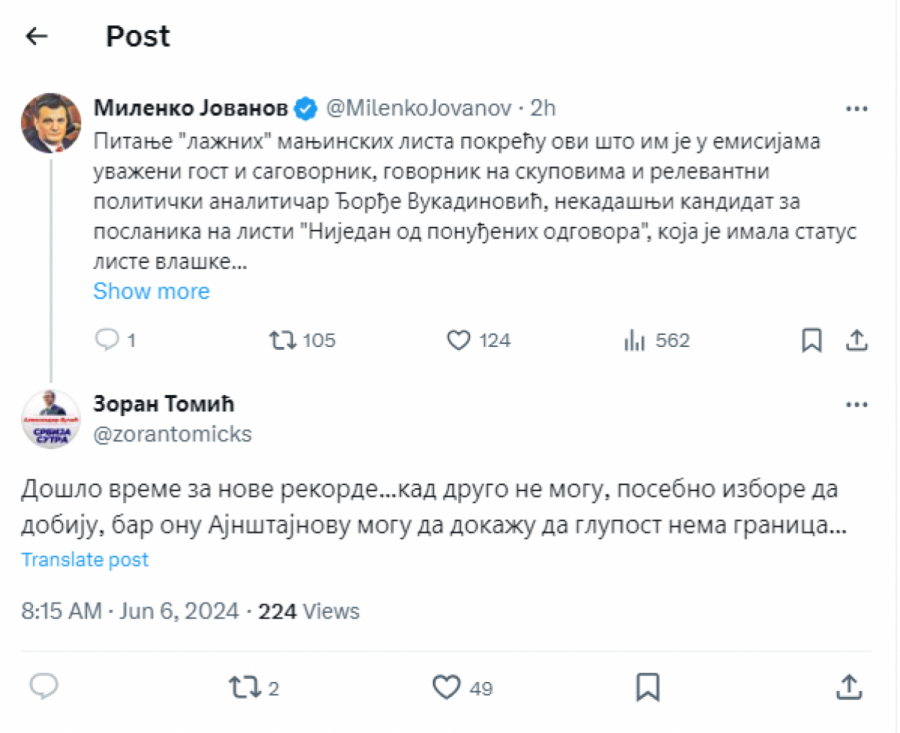
Task: Click the Post header title
Action: 137,36
